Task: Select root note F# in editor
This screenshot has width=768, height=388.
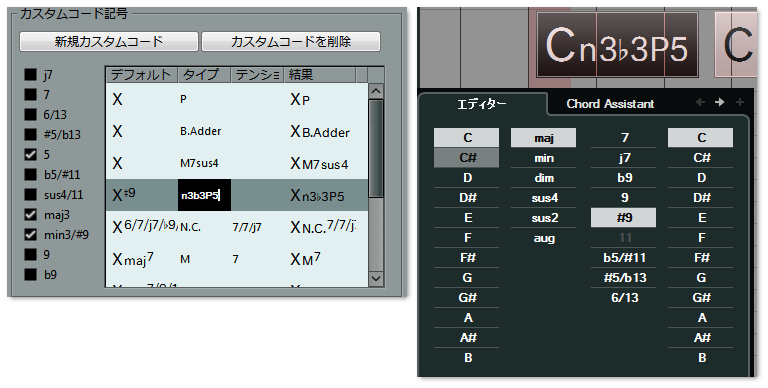Action: pos(466,258)
